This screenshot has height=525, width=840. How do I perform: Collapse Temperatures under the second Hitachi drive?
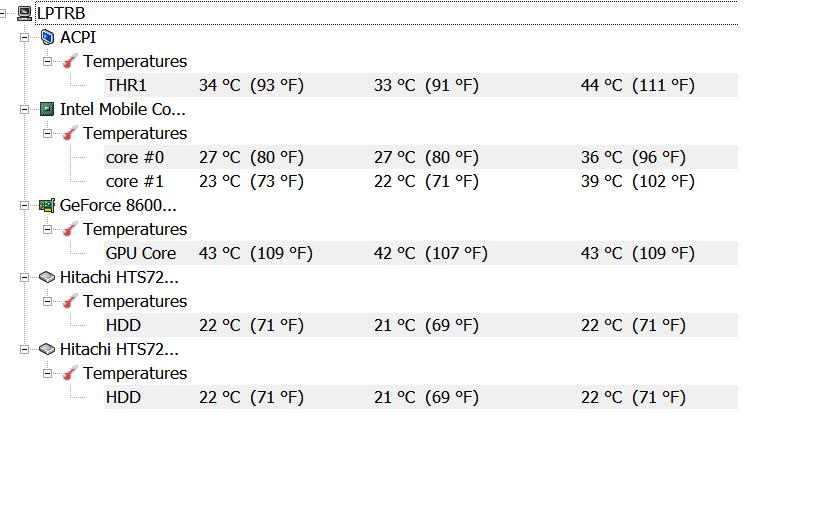tap(47, 373)
